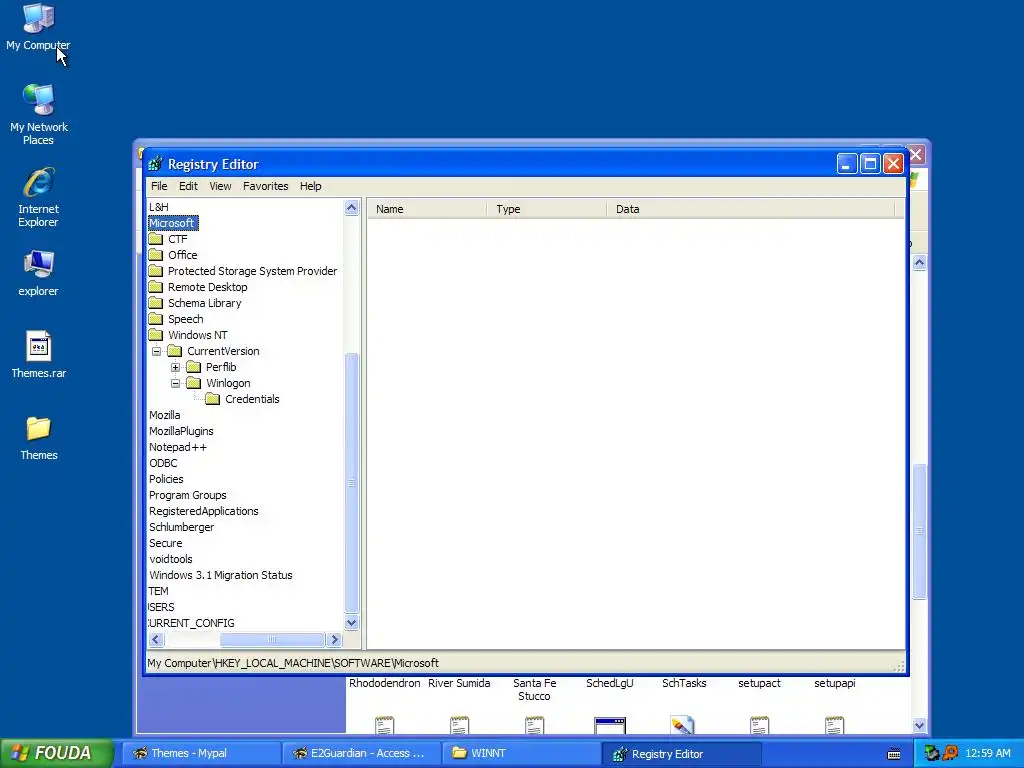The width and height of the screenshot is (1024, 768).
Task: Click first system tray icon
Action: (x=931, y=753)
